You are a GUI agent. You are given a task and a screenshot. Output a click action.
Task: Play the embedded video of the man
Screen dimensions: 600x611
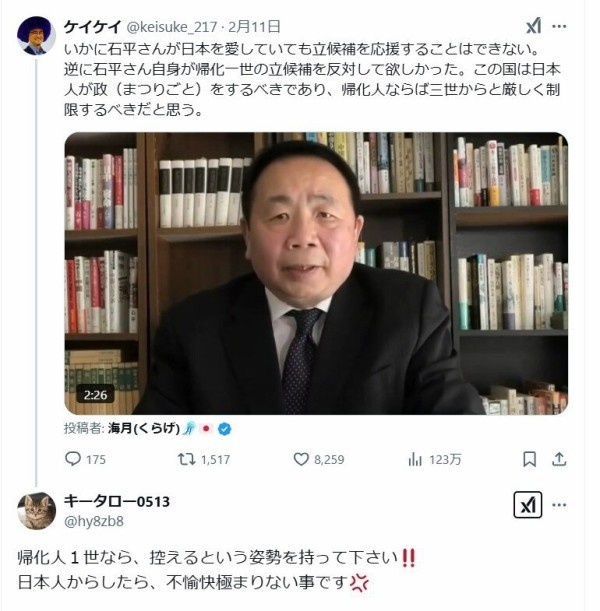[x=316, y=273]
